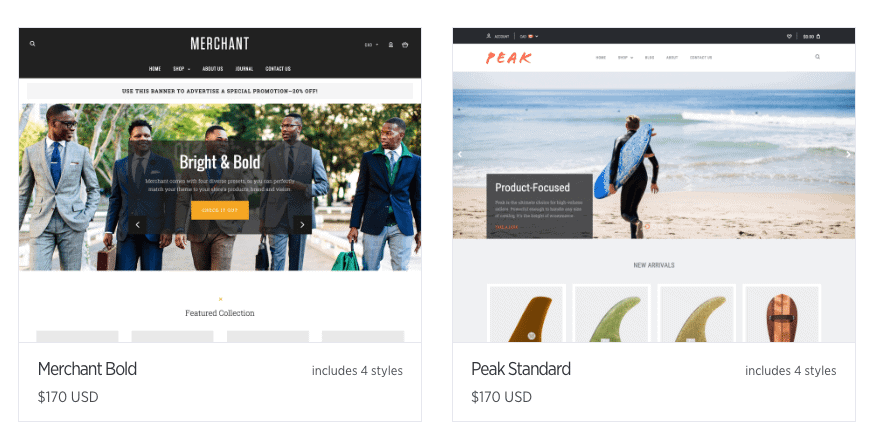Open the Merchant Bold theme title
Viewport: 877px width, 445px height.
(87, 369)
